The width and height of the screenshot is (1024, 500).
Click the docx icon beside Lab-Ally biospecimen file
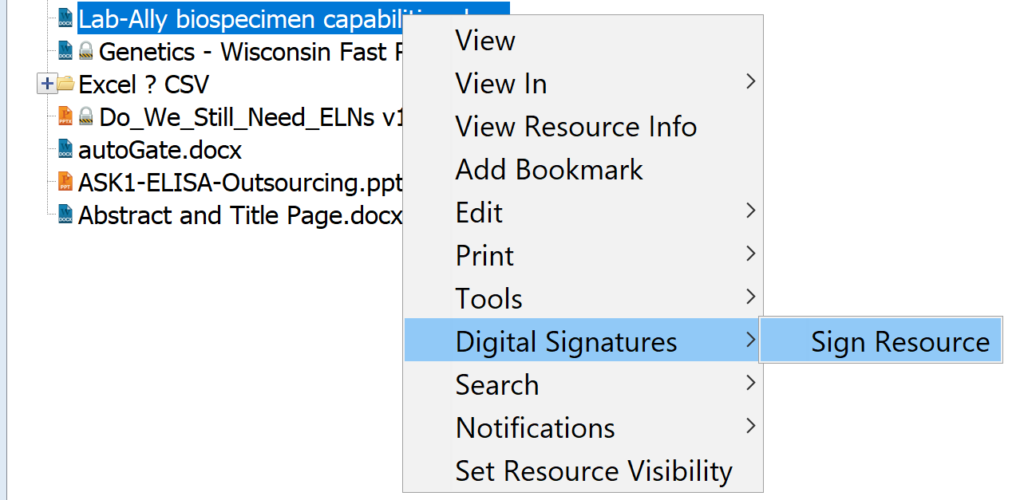pos(66,17)
